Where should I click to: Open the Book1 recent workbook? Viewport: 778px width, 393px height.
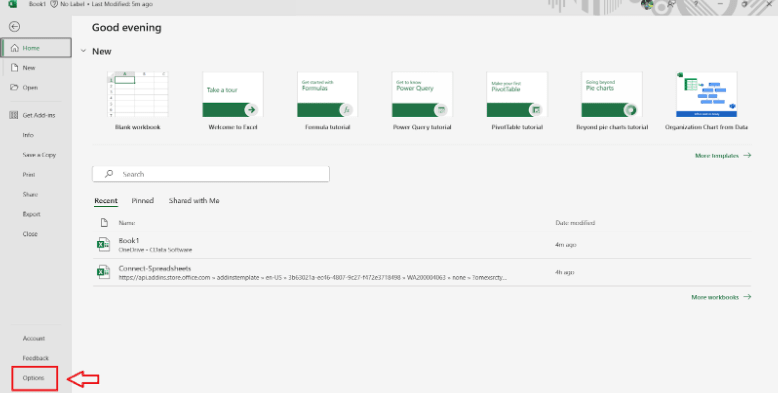tap(422, 245)
